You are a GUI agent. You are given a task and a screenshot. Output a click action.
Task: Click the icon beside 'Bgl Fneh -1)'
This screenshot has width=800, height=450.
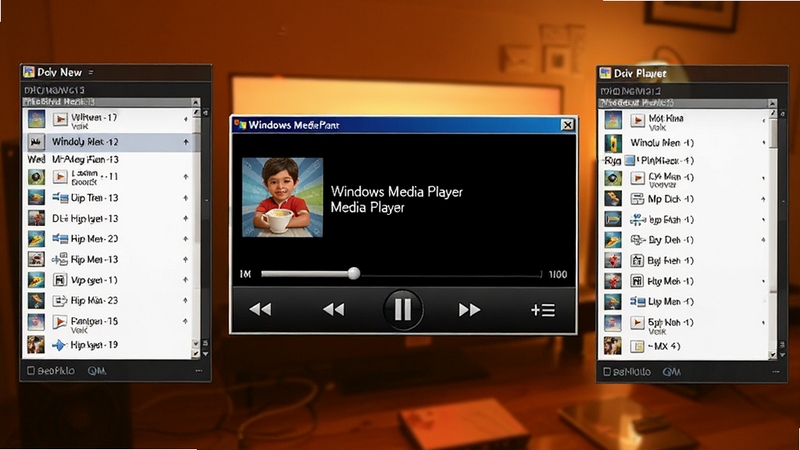coord(637,261)
